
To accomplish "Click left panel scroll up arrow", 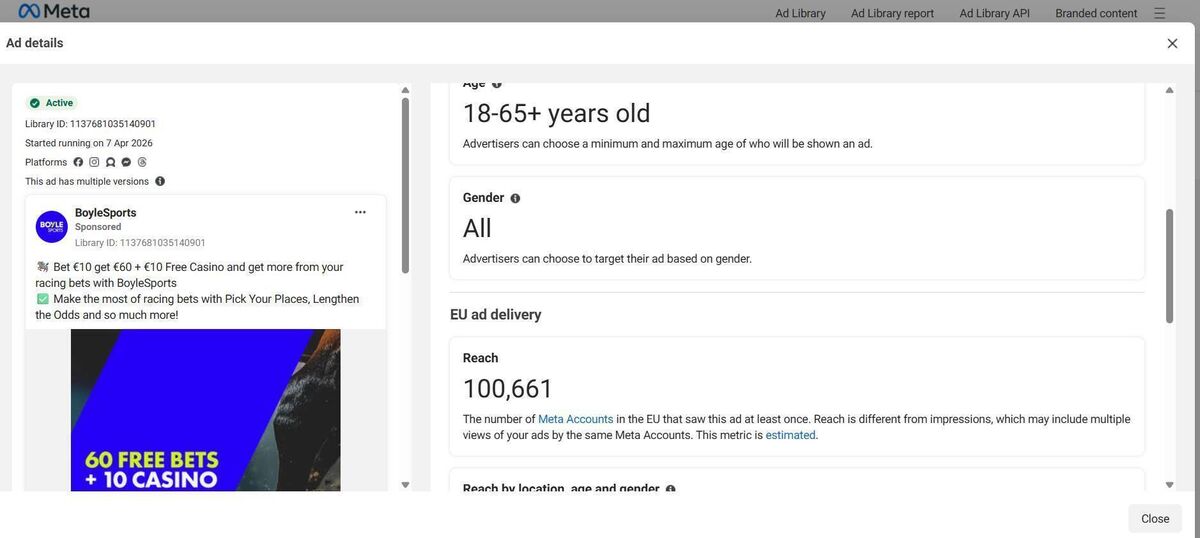I will [x=405, y=90].
